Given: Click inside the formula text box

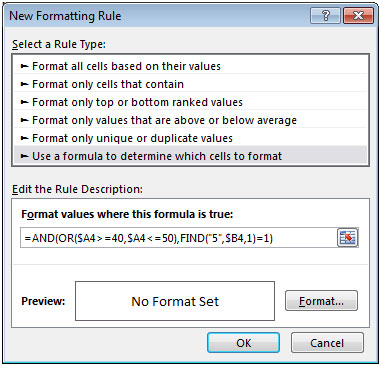Looking at the screenshot, I should (x=179, y=238).
